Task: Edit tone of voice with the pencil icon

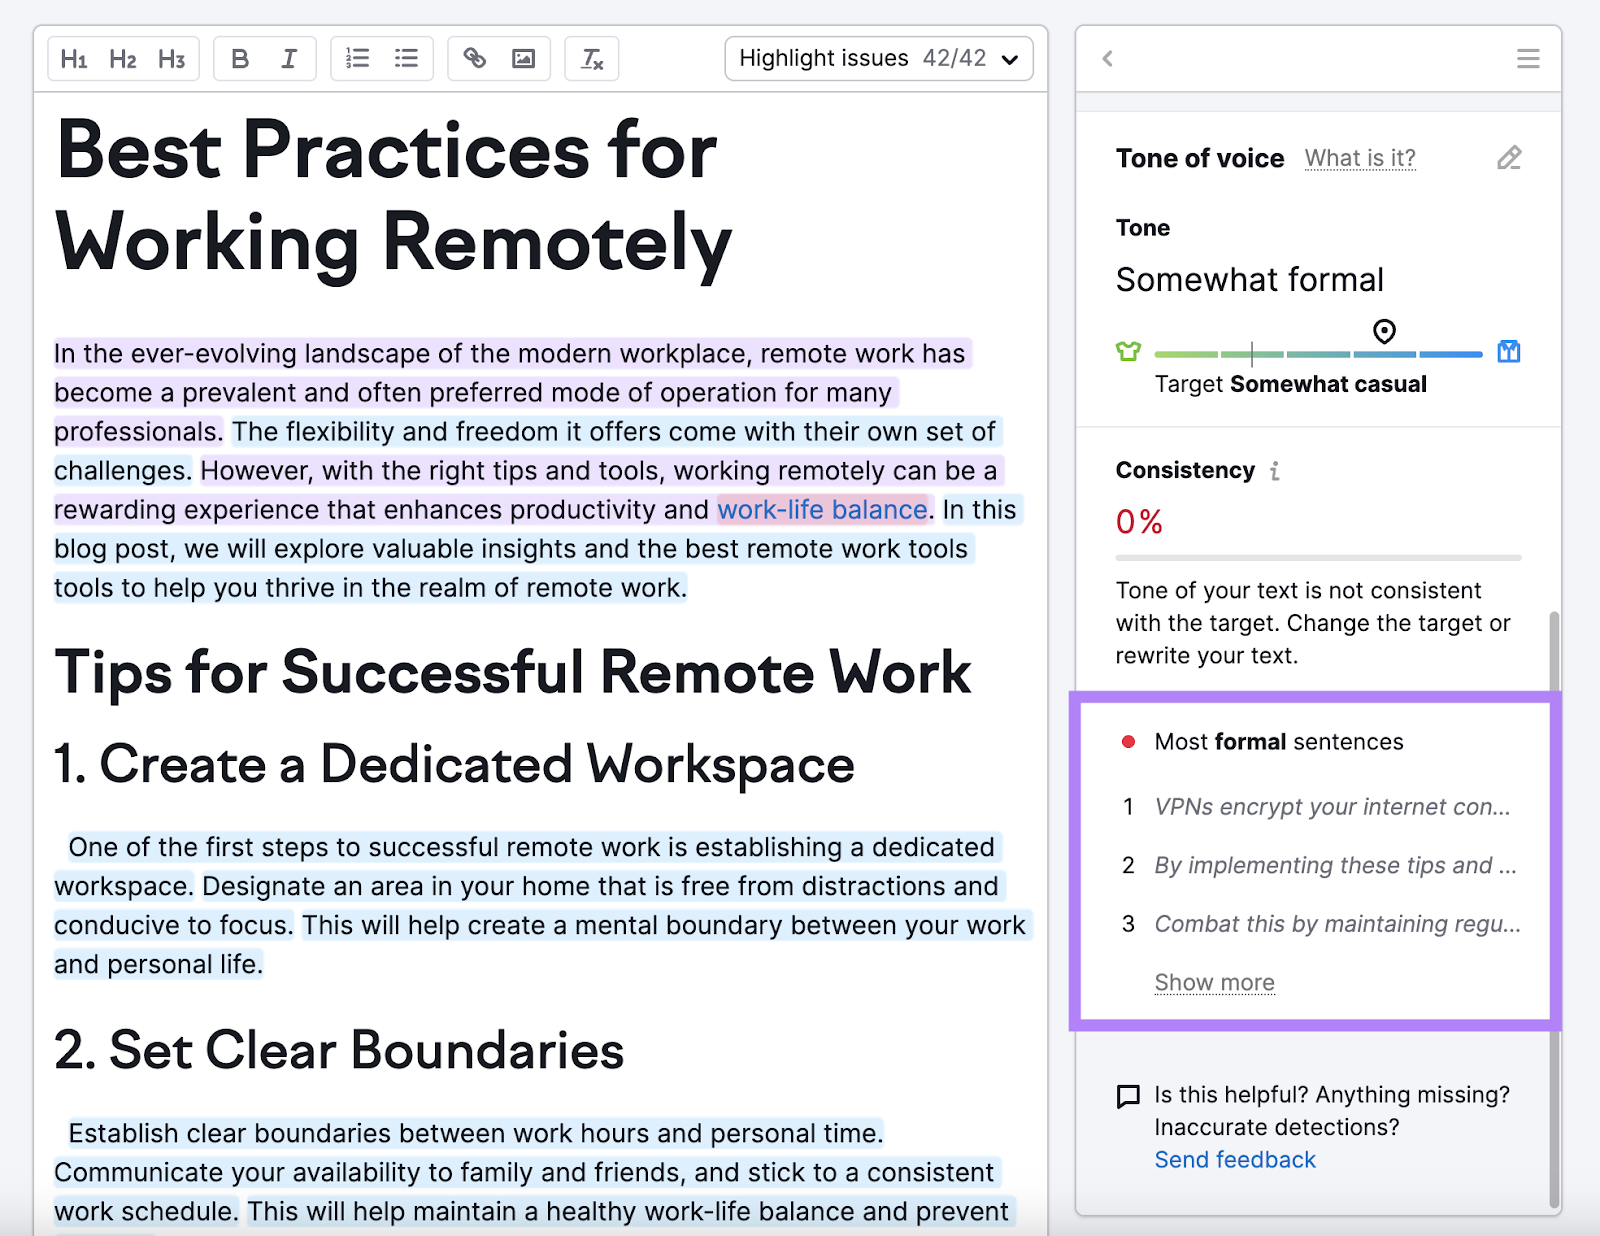Action: point(1510,157)
